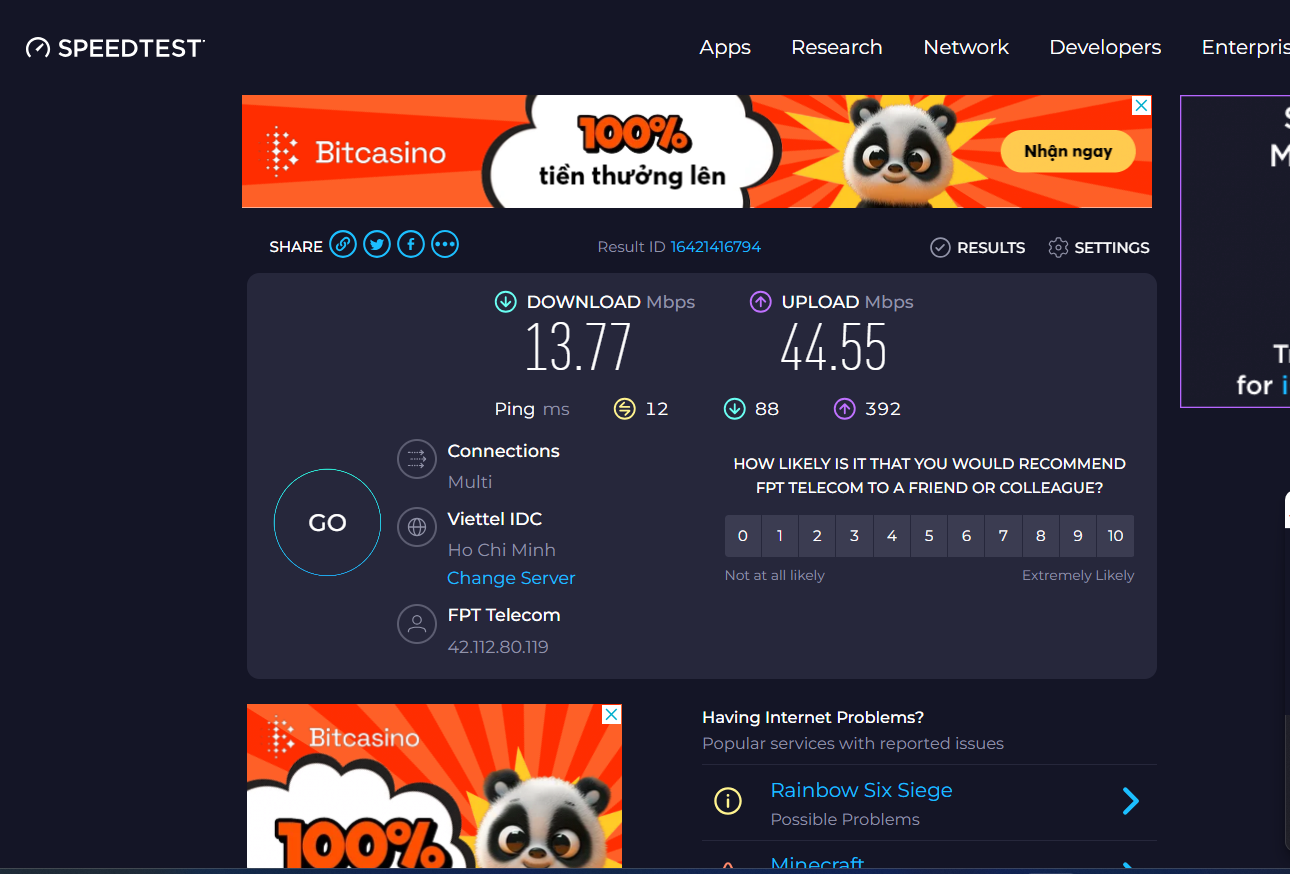This screenshot has height=874, width=1290.
Task: Share the result on Twitter
Action: click(x=377, y=245)
